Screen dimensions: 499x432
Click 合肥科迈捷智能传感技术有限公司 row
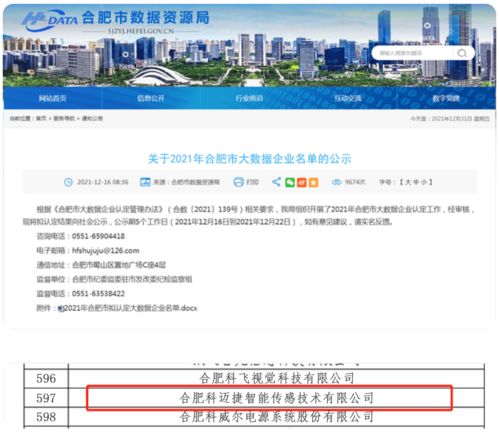point(276,398)
